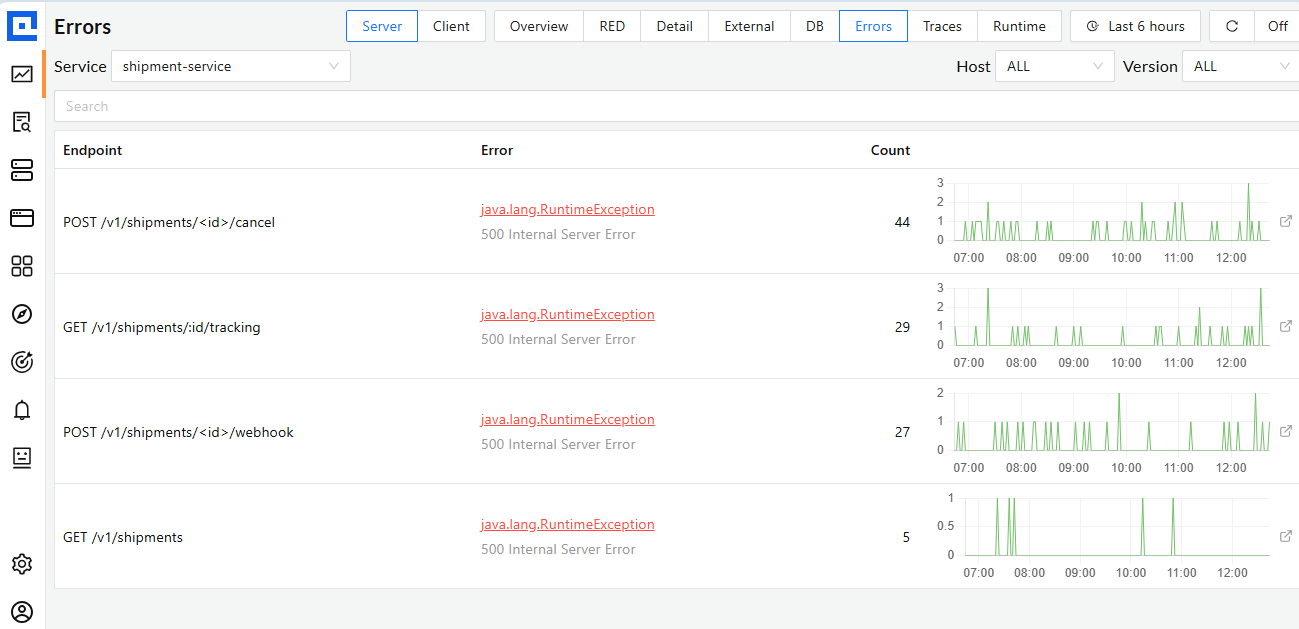Viewport: 1299px width, 629px height.
Task: Open the dashboards grid sidebar icon
Action: (22, 265)
